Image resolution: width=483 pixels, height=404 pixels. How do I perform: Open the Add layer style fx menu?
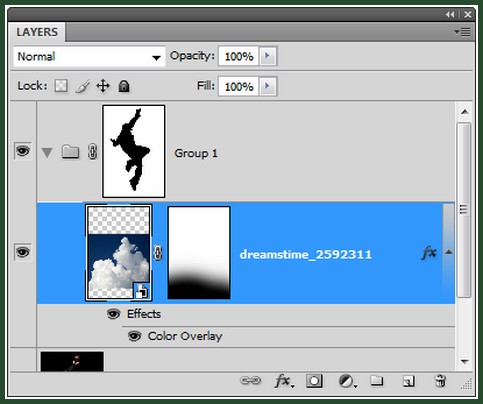pos(284,380)
